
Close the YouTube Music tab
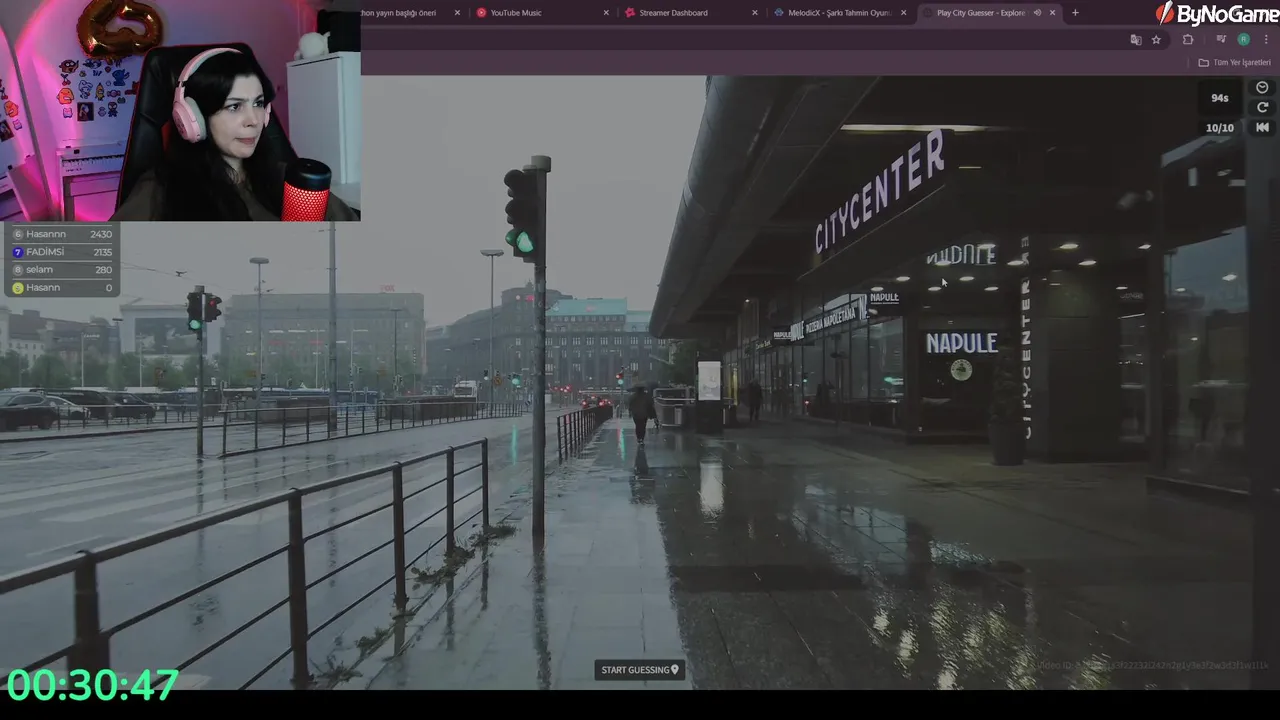click(x=606, y=13)
